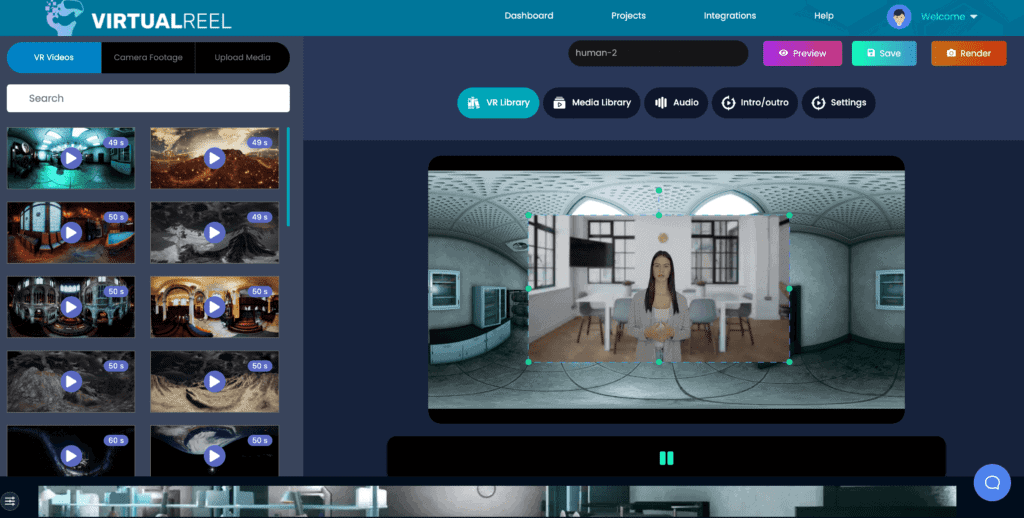Select the woman presenter overlay video
This screenshot has width=1024, height=518.
(x=659, y=289)
